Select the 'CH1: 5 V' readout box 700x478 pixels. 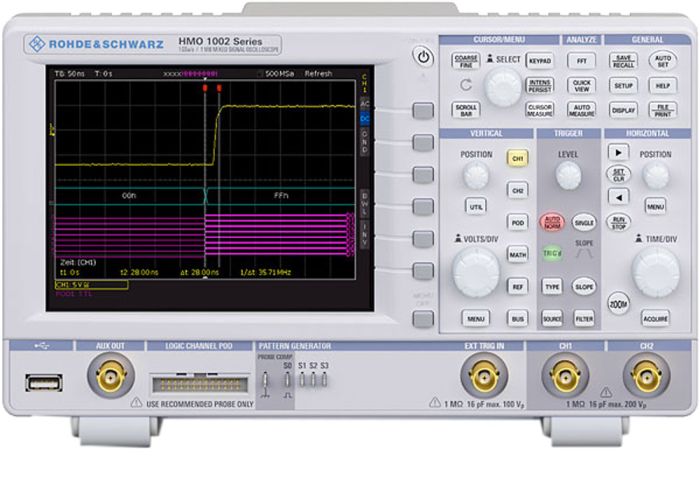[x=92, y=285]
